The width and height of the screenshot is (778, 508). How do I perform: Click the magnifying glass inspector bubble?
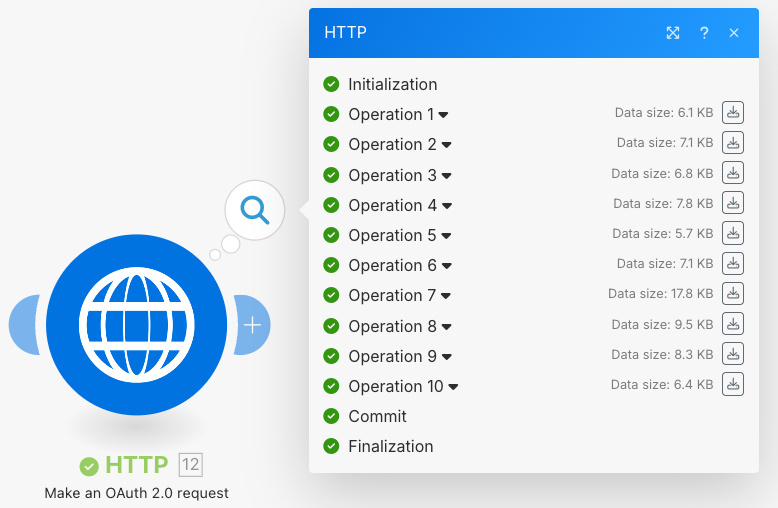click(255, 210)
